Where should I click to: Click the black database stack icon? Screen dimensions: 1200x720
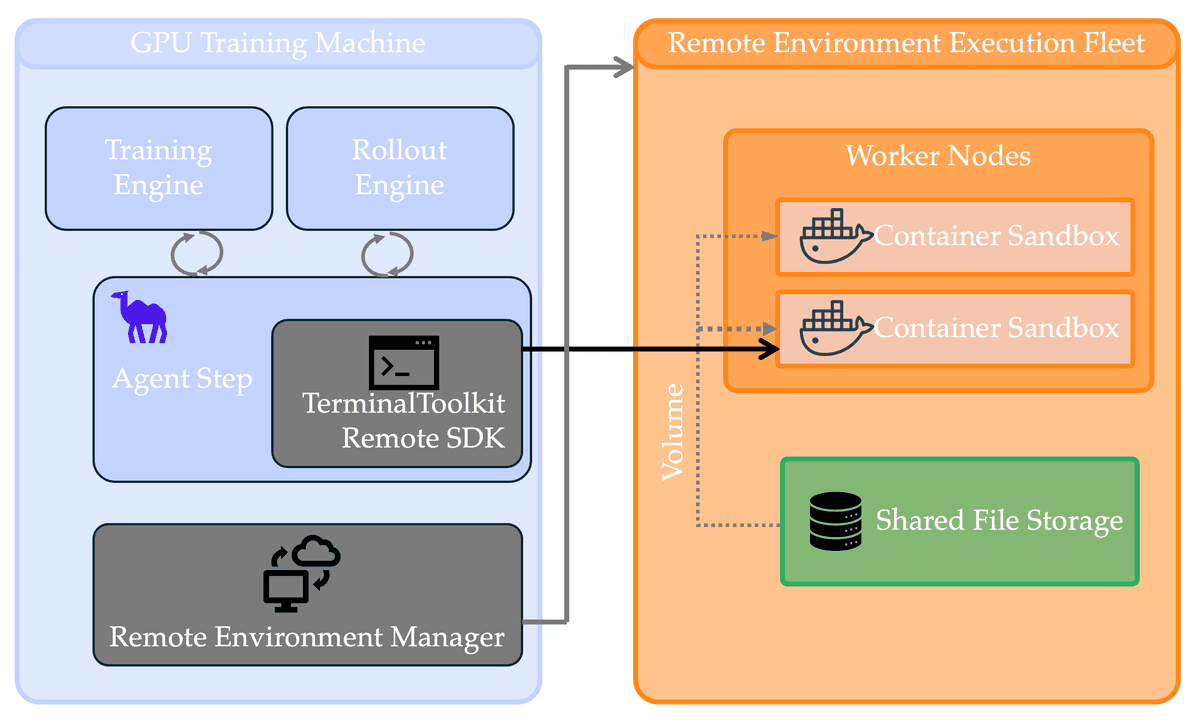[x=835, y=521]
